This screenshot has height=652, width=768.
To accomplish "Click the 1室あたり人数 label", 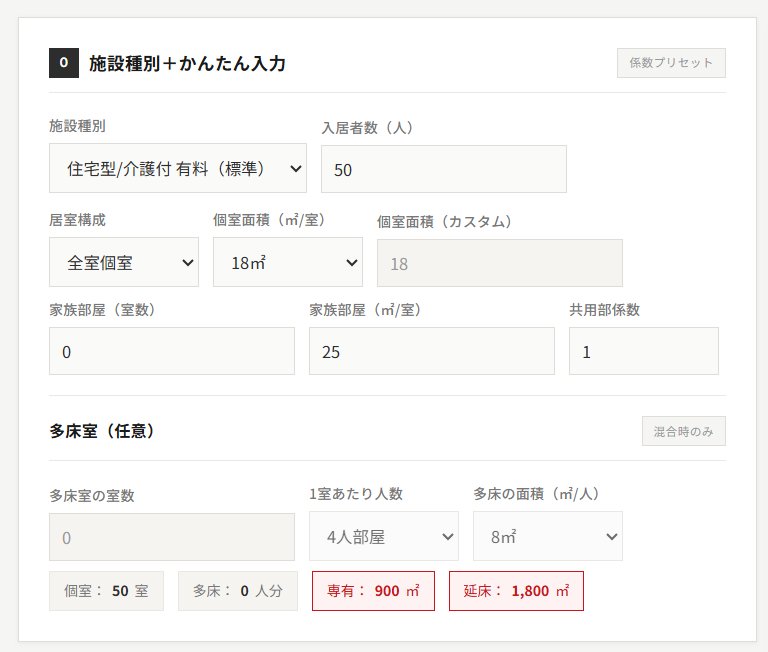I will 356,494.
